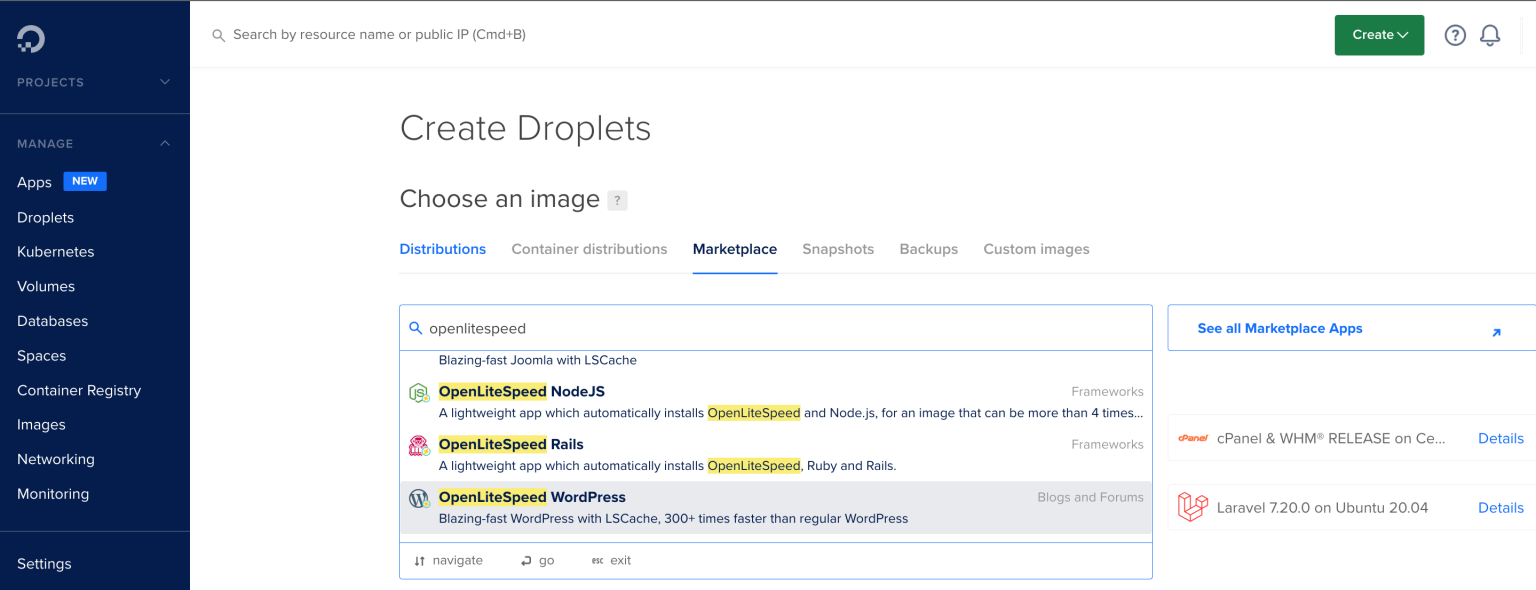Click the NEW badge beside Apps
Viewport: 1536px width, 590px height.
85,181
